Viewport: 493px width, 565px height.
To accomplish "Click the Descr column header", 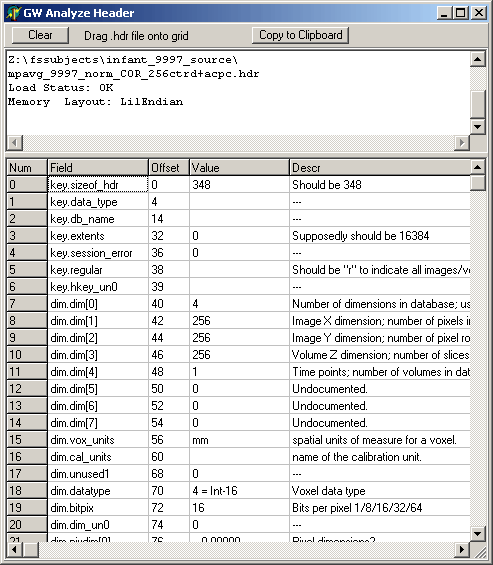I will 380,168.
